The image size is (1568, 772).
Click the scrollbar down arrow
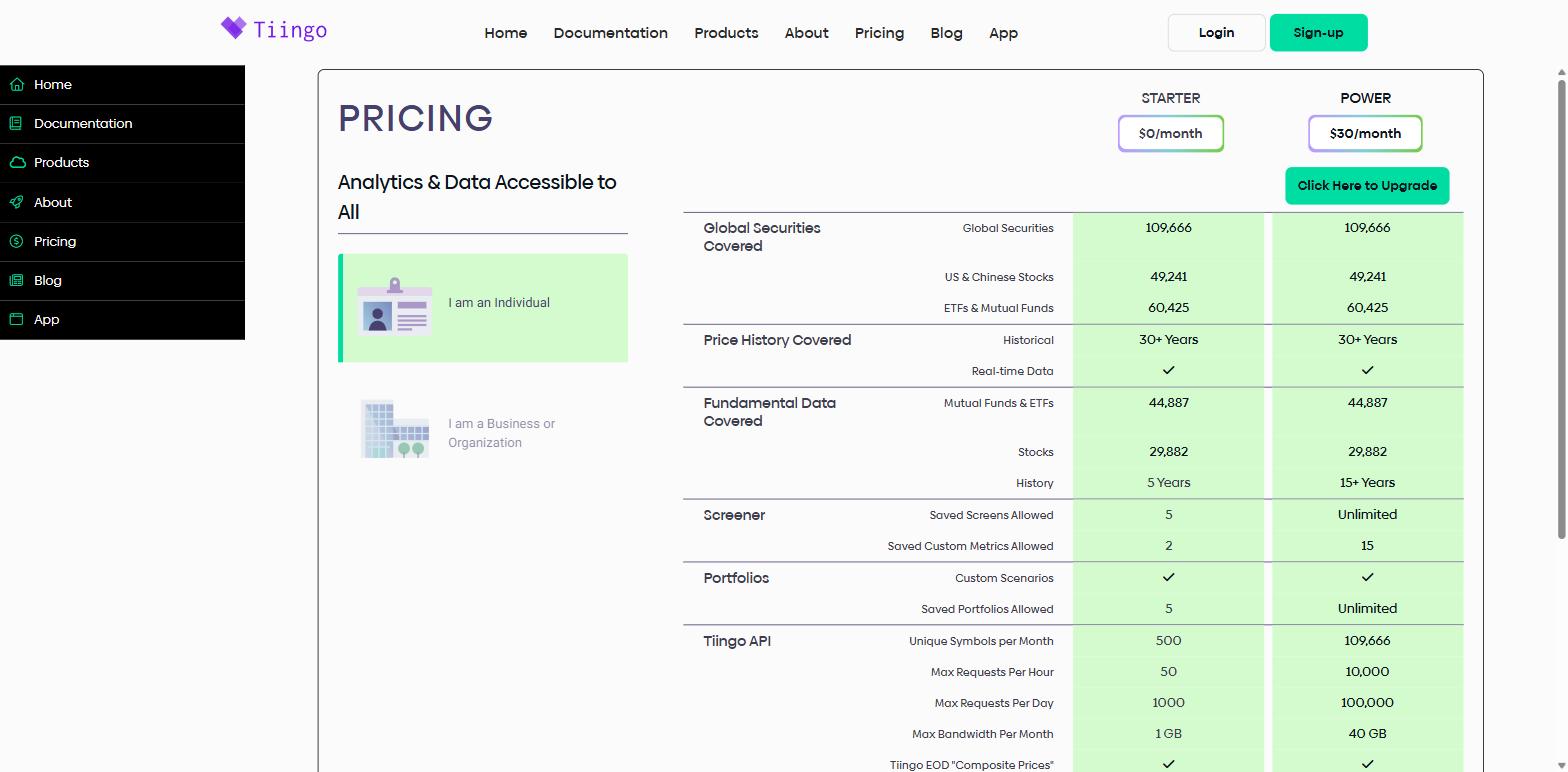[1561, 765]
